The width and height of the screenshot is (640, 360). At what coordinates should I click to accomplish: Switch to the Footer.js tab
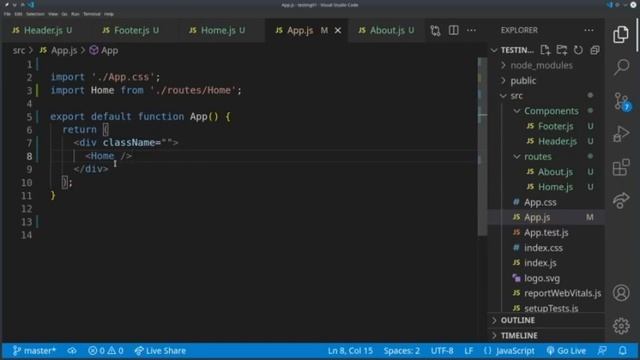coord(131,30)
